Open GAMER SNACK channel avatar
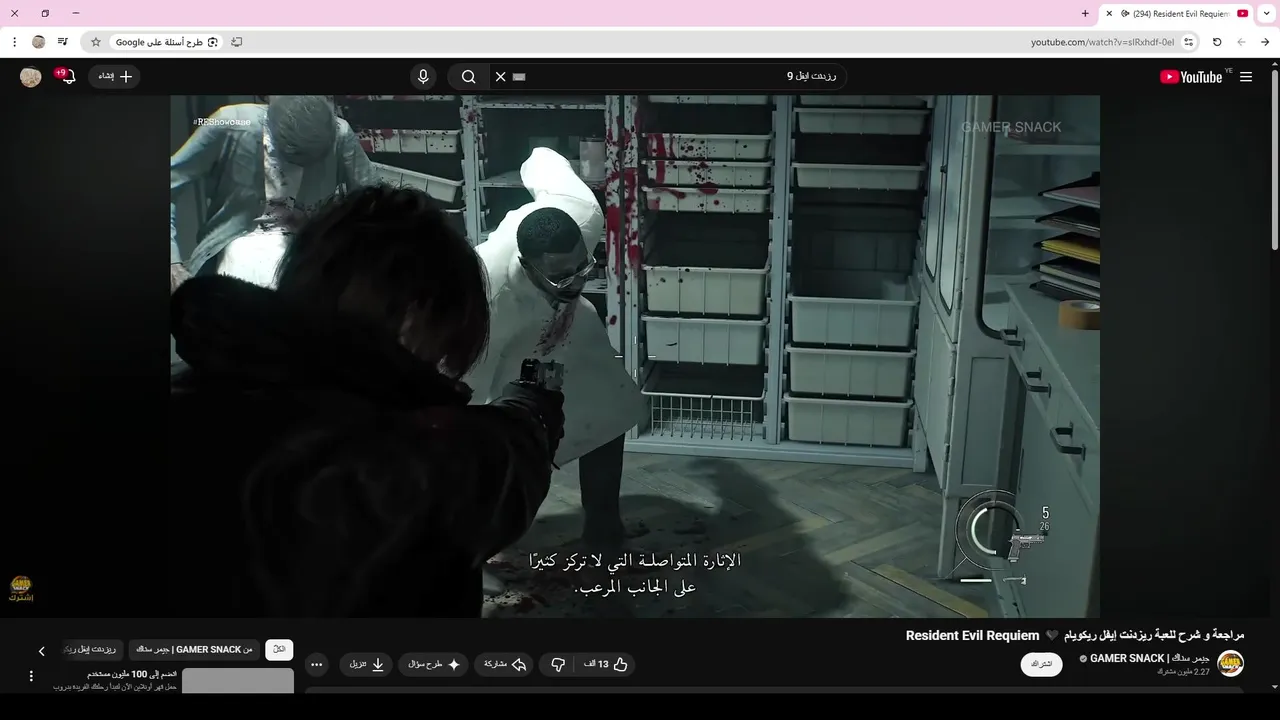The width and height of the screenshot is (1280, 720). 1230,664
